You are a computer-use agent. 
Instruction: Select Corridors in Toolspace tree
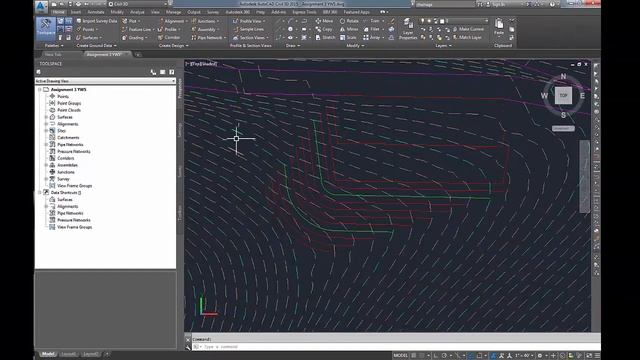[x=66, y=158]
